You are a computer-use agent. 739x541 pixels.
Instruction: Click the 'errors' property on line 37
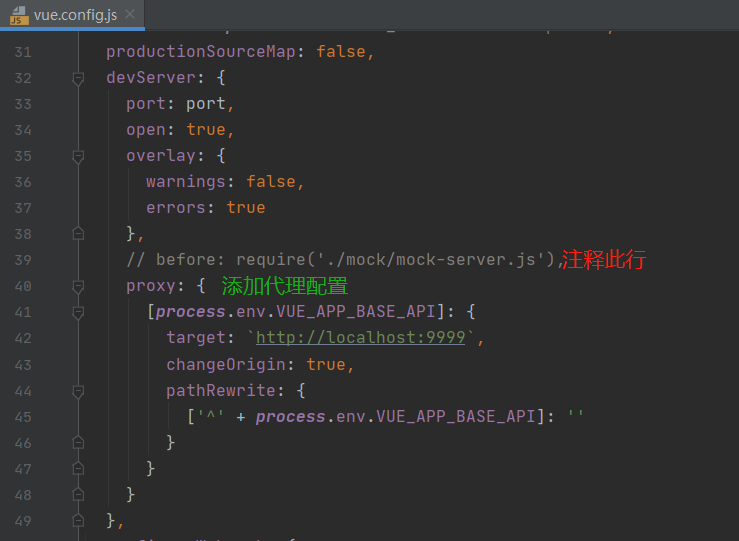click(176, 207)
